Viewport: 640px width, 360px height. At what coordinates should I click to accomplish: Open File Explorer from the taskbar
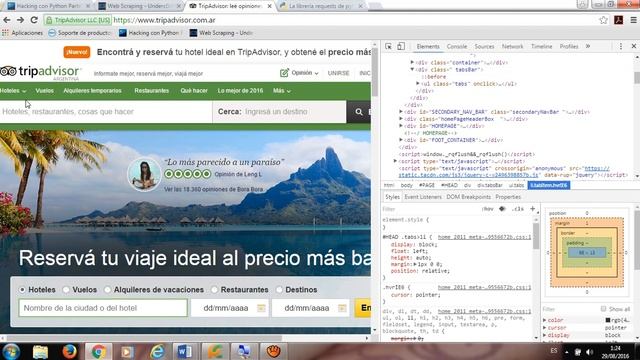(x=40, y=351)
